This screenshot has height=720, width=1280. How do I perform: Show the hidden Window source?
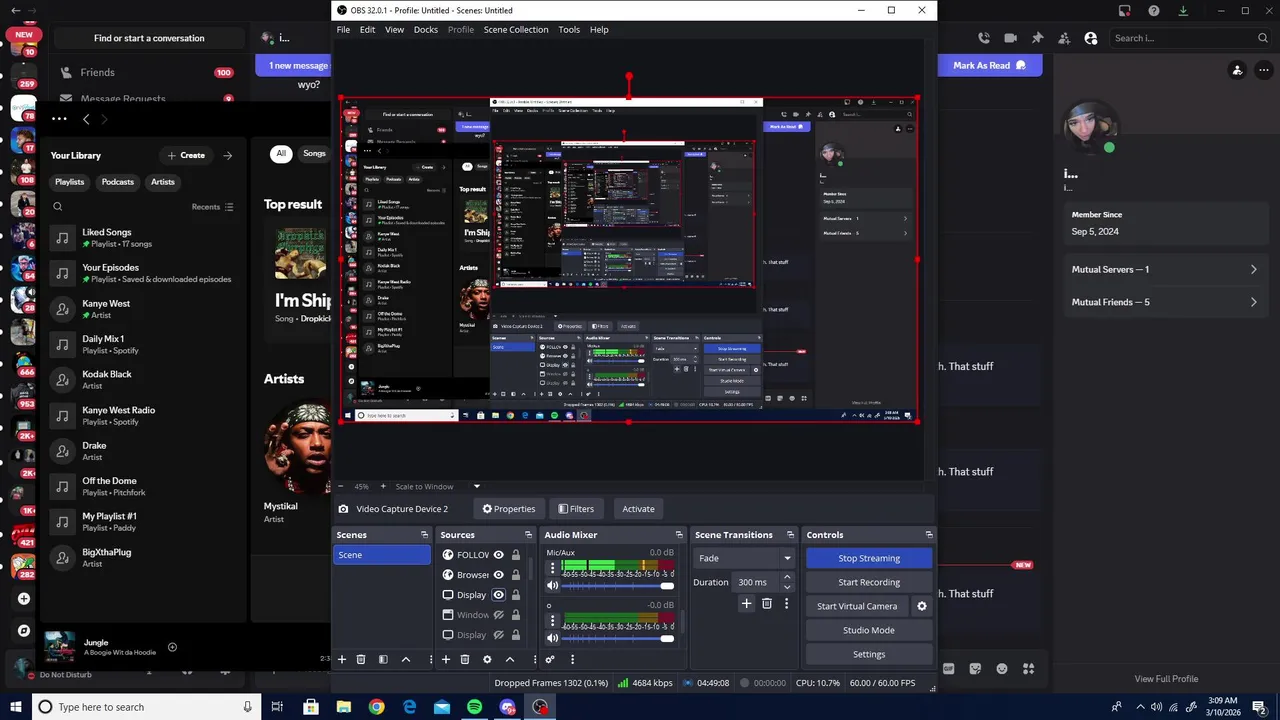[498, 615]
